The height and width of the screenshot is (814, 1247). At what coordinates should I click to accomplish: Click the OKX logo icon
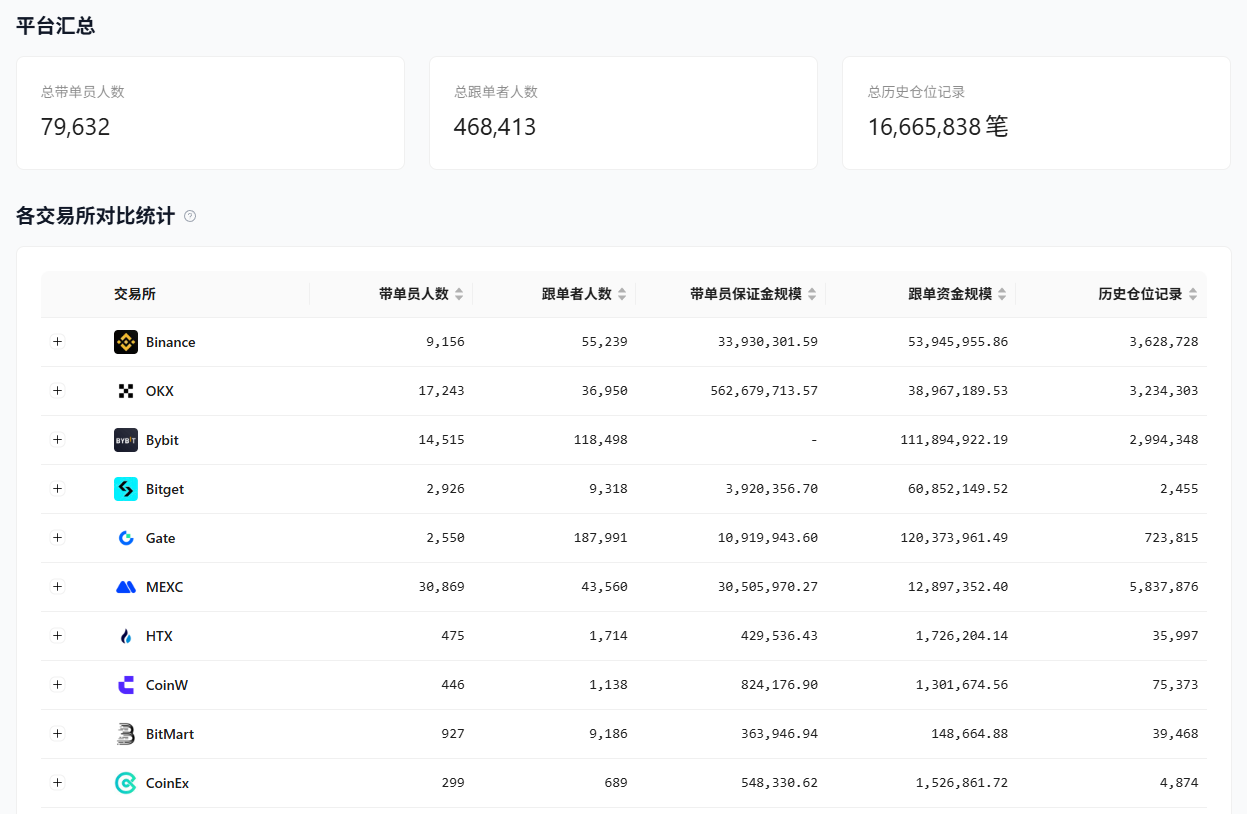click(x=126, y=391)
